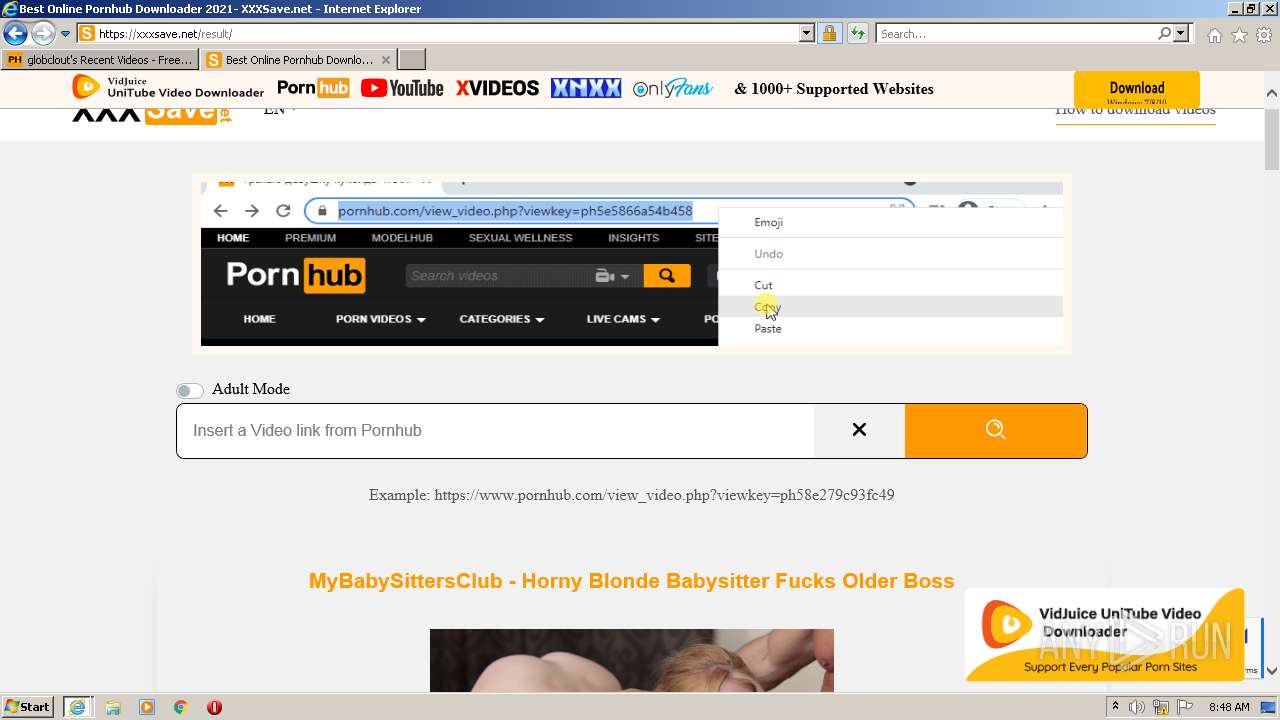Open a new blank tab
This screenshot has width=1280, height=720.
coord(412,60)
